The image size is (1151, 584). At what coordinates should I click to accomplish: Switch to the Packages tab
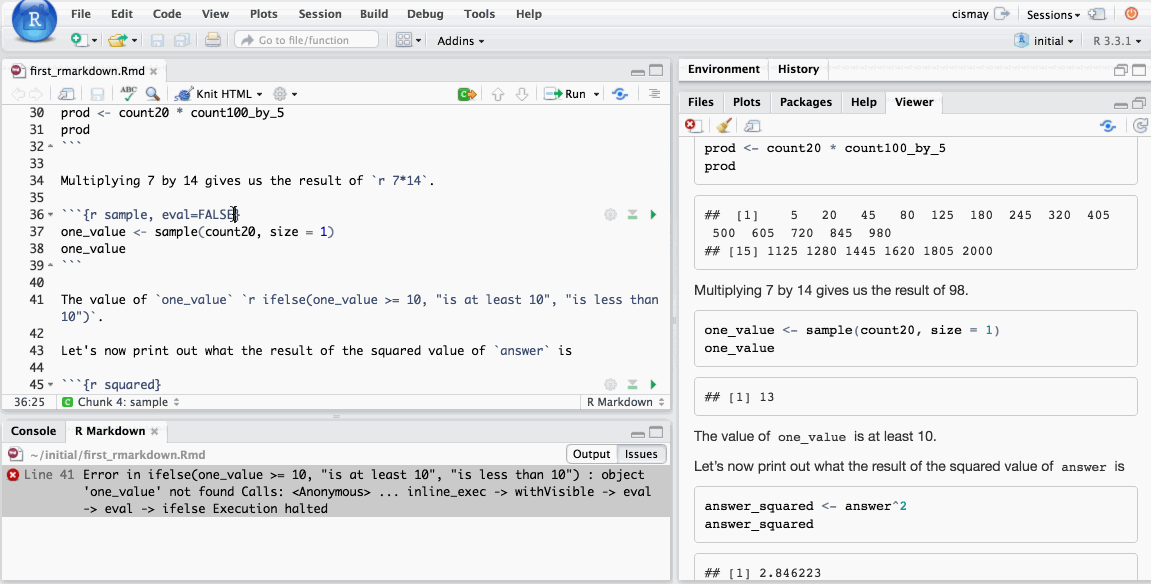tap(805, 102)
